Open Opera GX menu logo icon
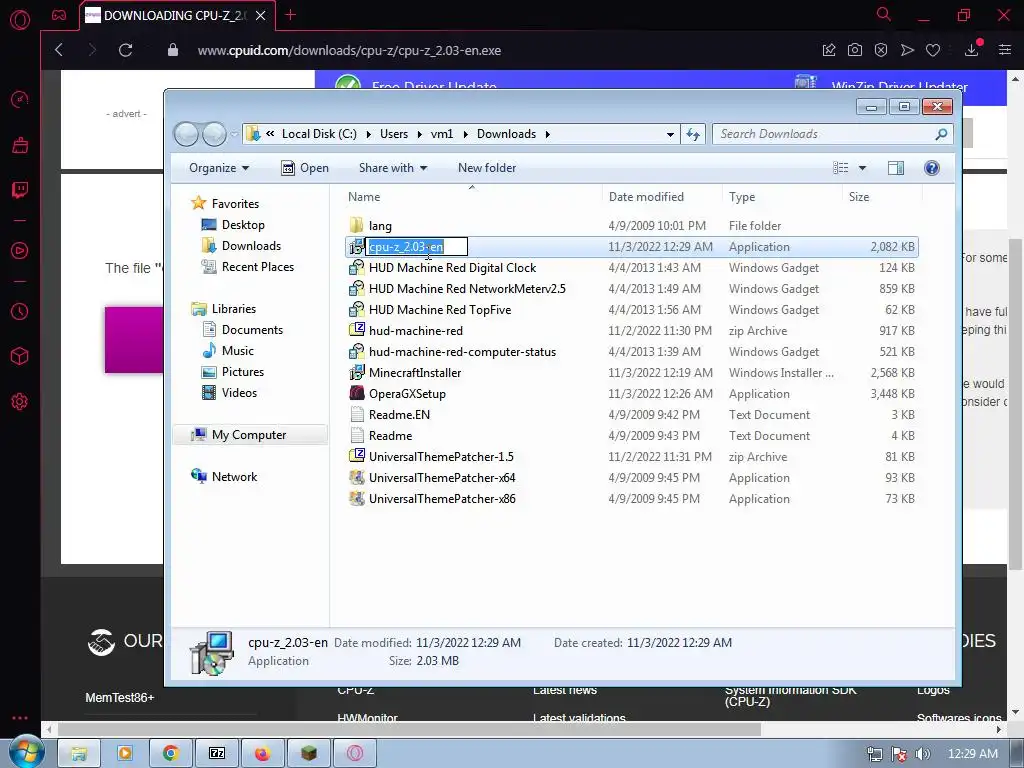 [x=20, y=20]
